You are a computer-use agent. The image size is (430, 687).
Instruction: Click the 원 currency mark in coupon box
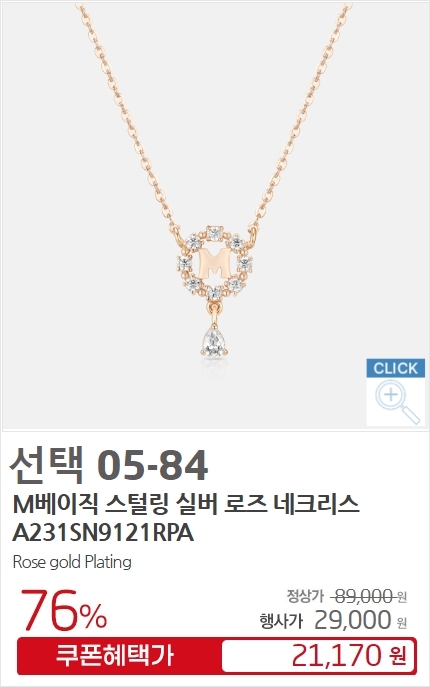(x=398, y=656)
